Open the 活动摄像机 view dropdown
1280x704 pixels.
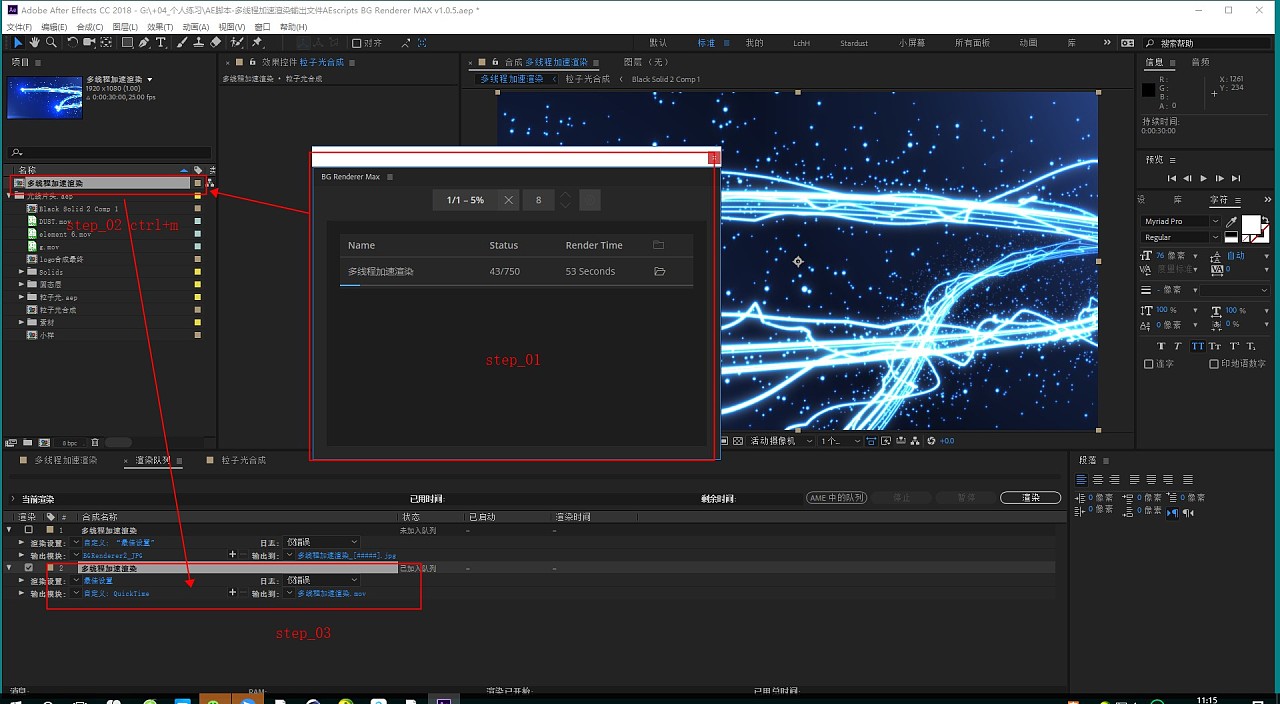click(x=781, y=440)
